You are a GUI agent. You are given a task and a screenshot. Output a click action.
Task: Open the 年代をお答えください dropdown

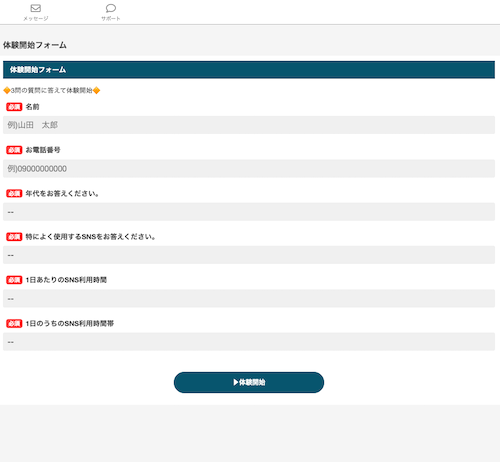point(249,212)
